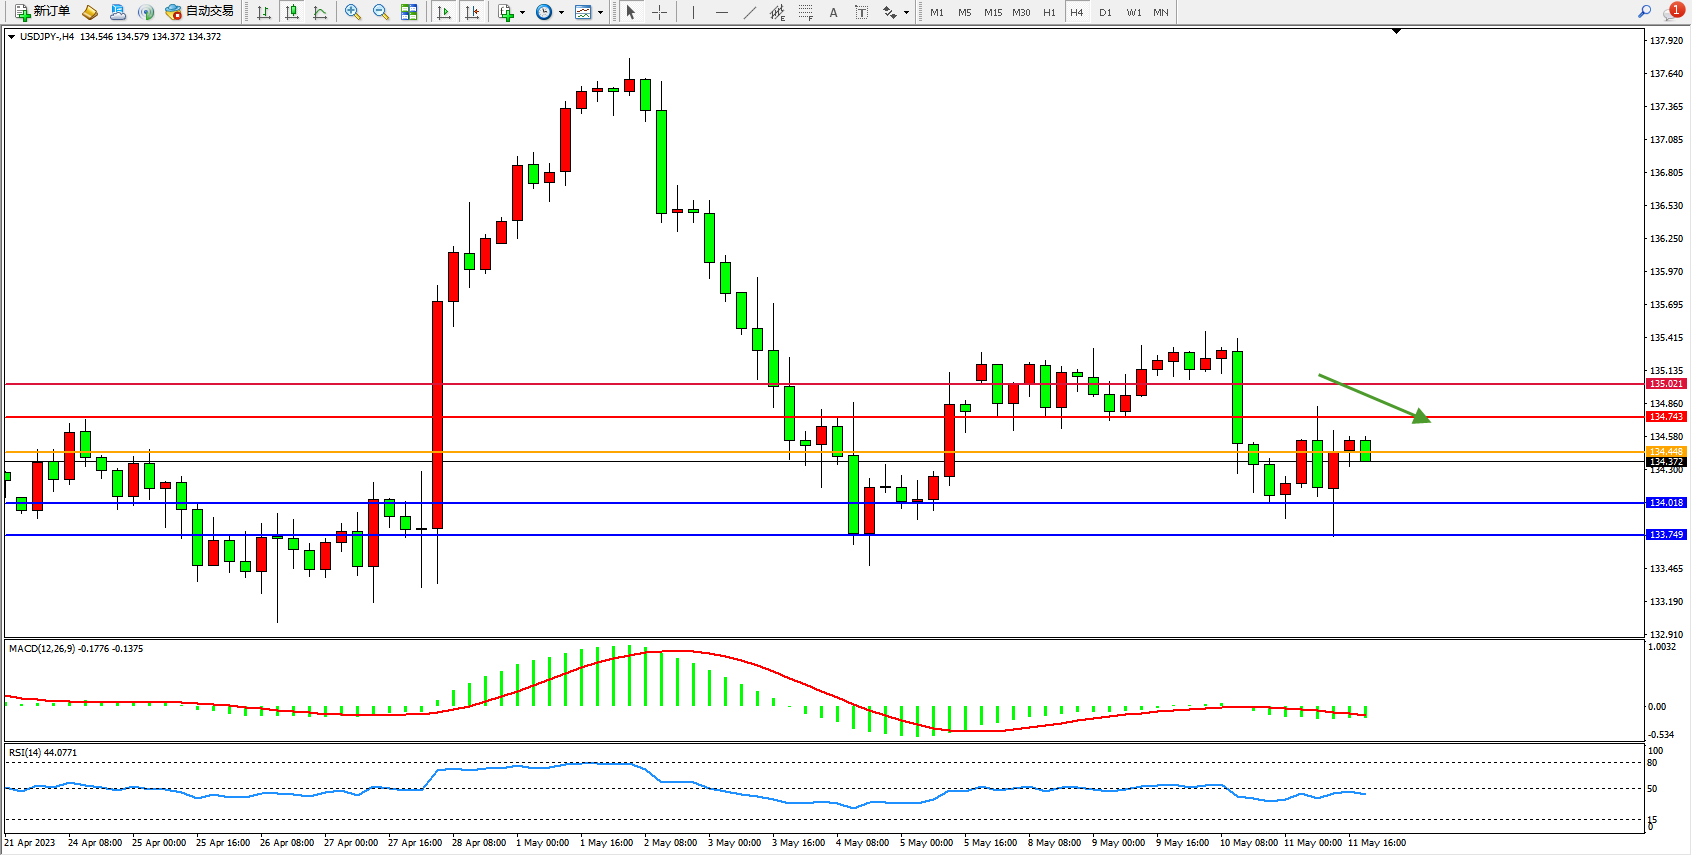Open the templates dropdown arrow
Image resolution: width=1692 pixels, height=856 pixels.
tap(600, 13)
